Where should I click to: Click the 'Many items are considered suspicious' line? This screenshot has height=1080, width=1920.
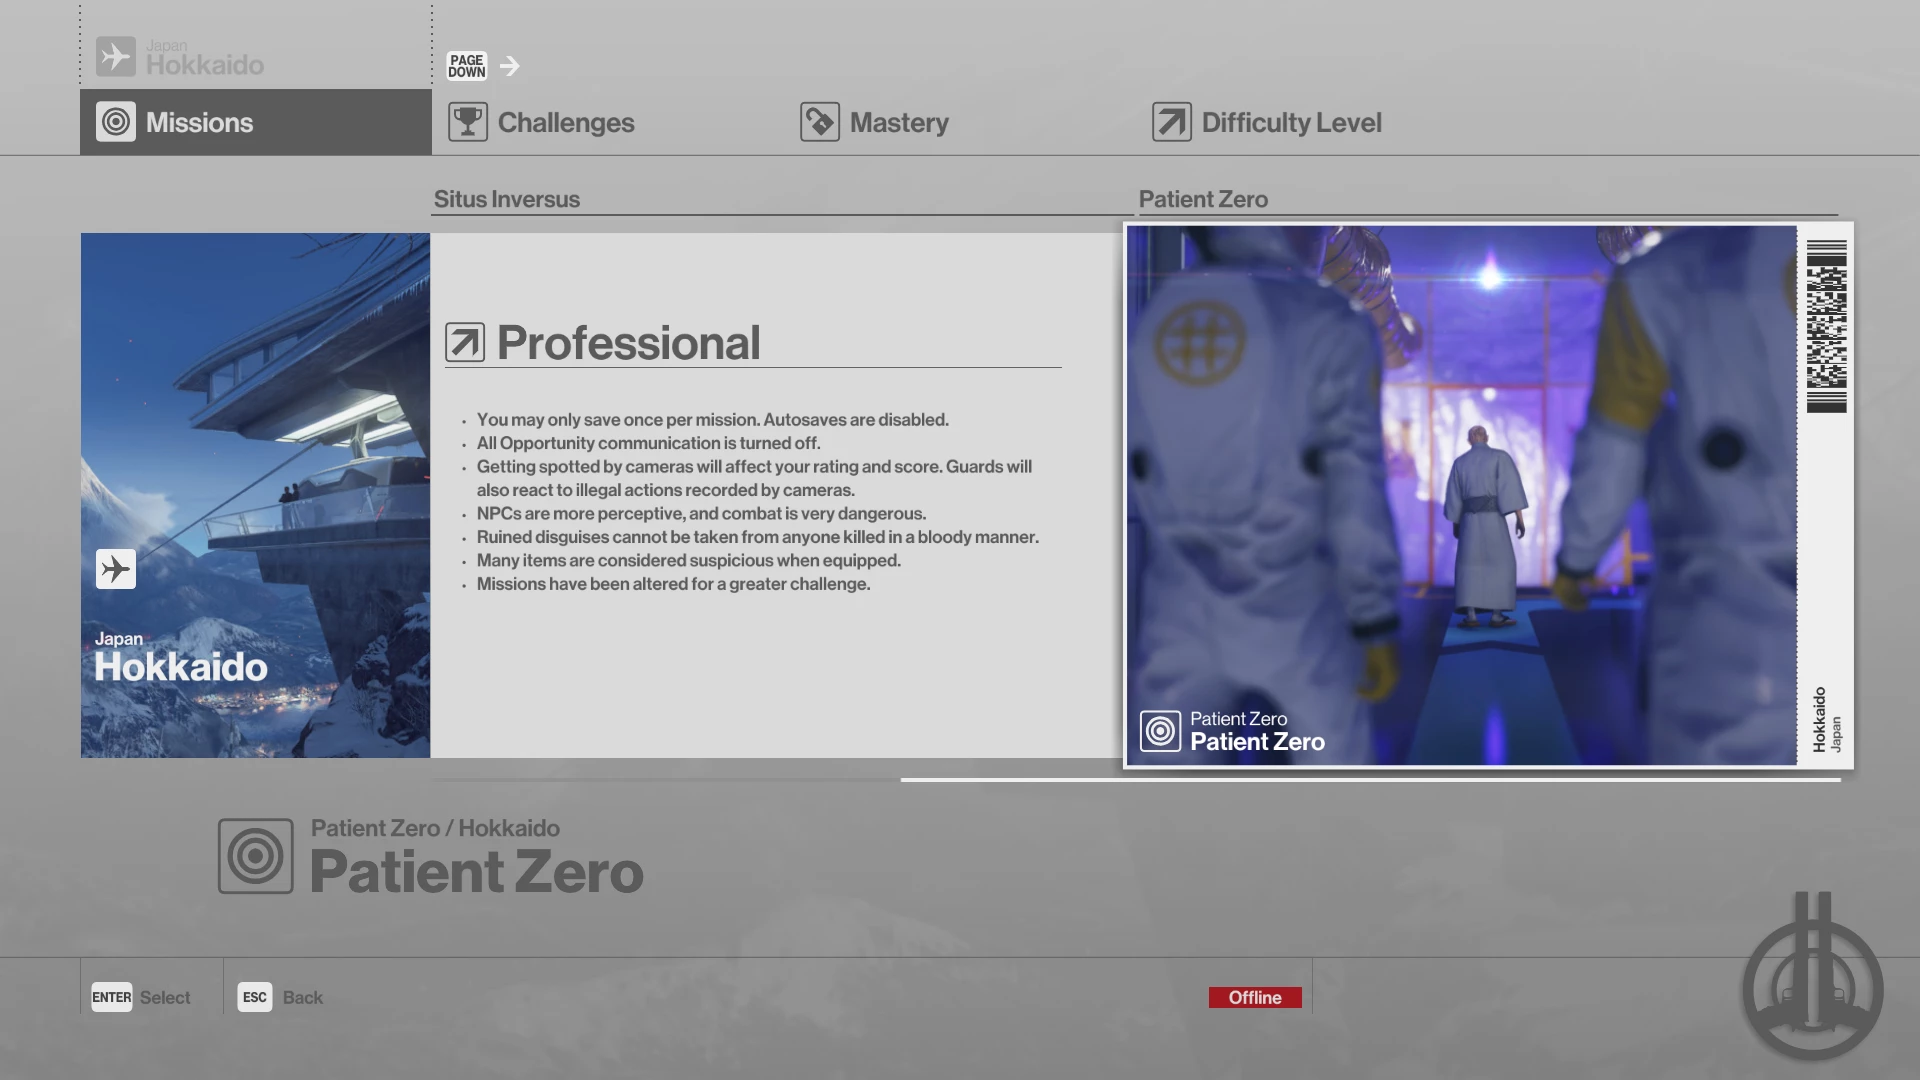(x=688, y=561)
